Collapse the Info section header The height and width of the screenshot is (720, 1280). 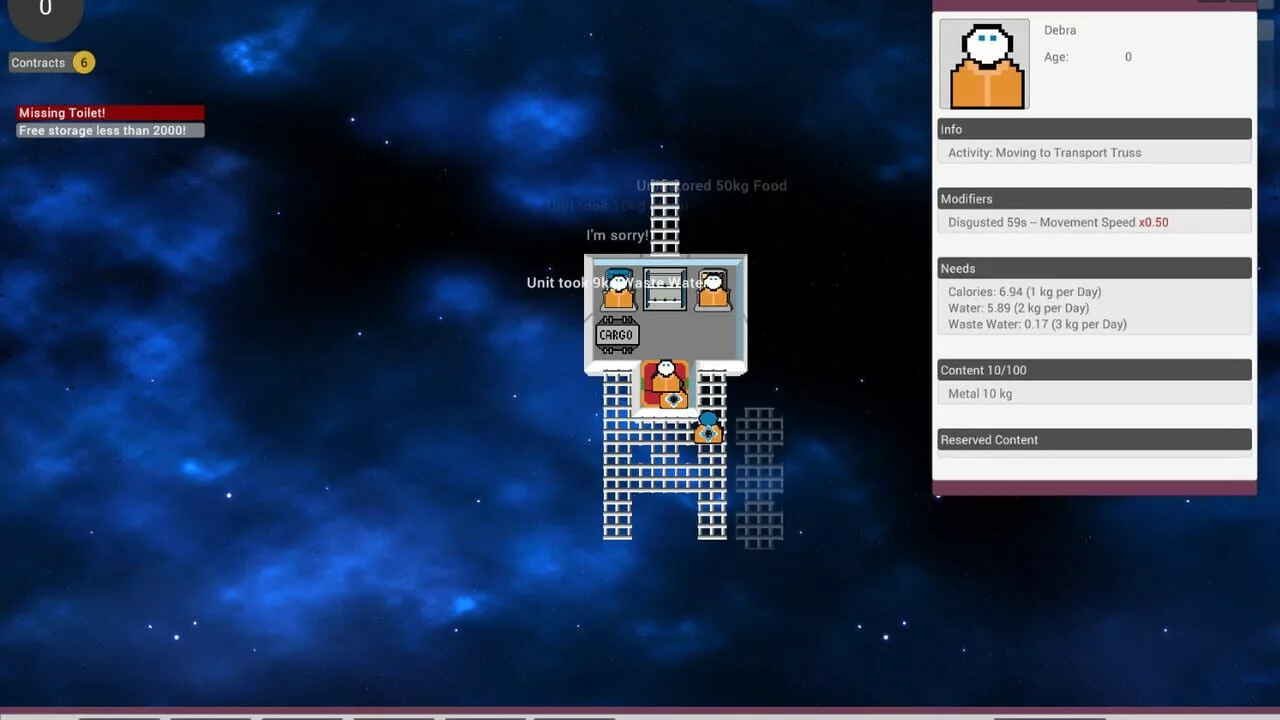point(1094,129)
